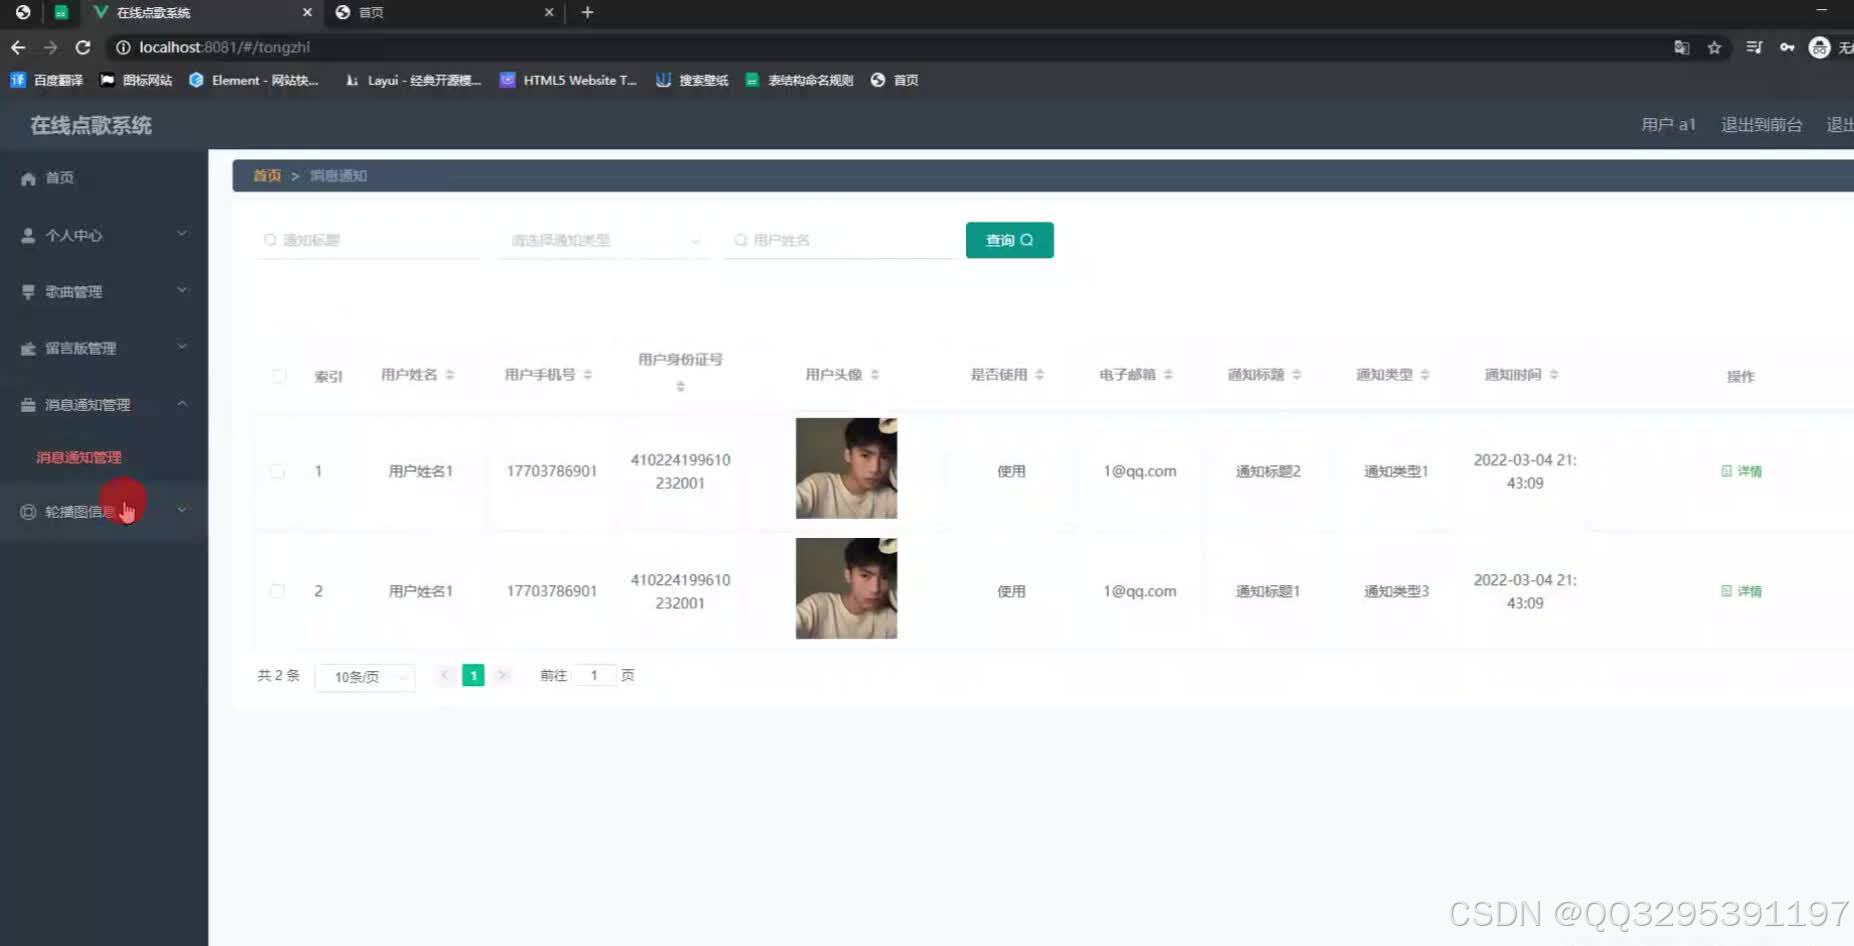Open browser translate icon in address bar
This screenshot has height=946, width=1854.
coord(1681,47)
